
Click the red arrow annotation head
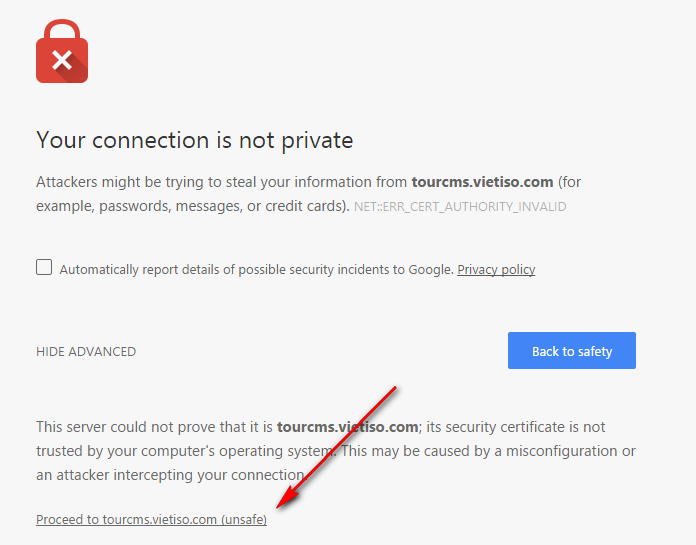[289, 497]
